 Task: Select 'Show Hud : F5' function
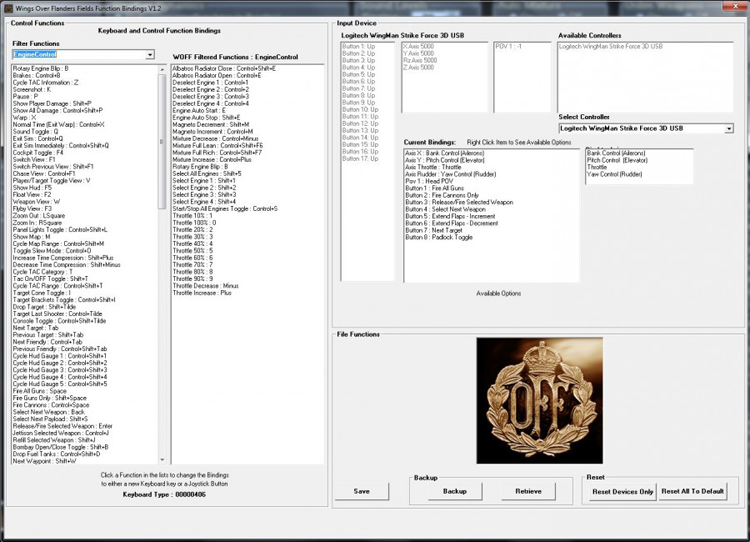click(32, 188)
